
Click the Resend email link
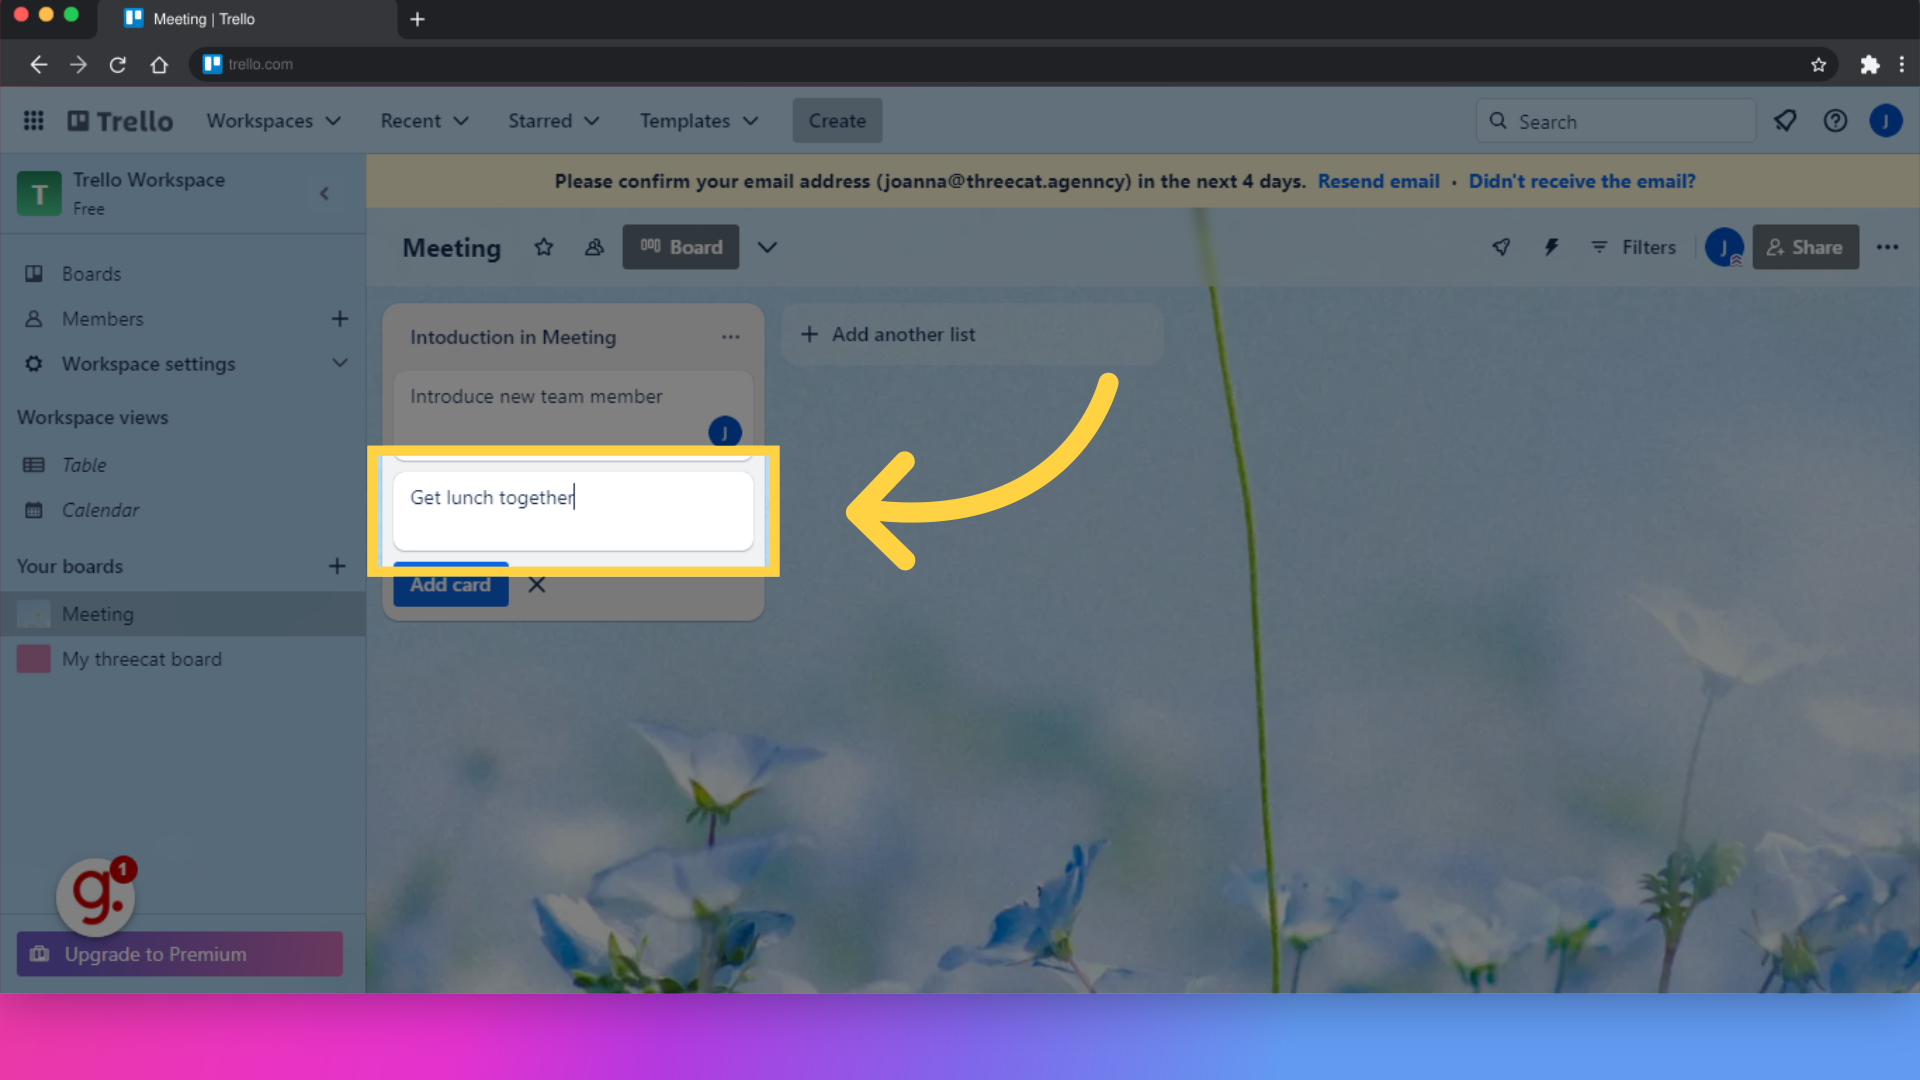(x=1378, y=181)
